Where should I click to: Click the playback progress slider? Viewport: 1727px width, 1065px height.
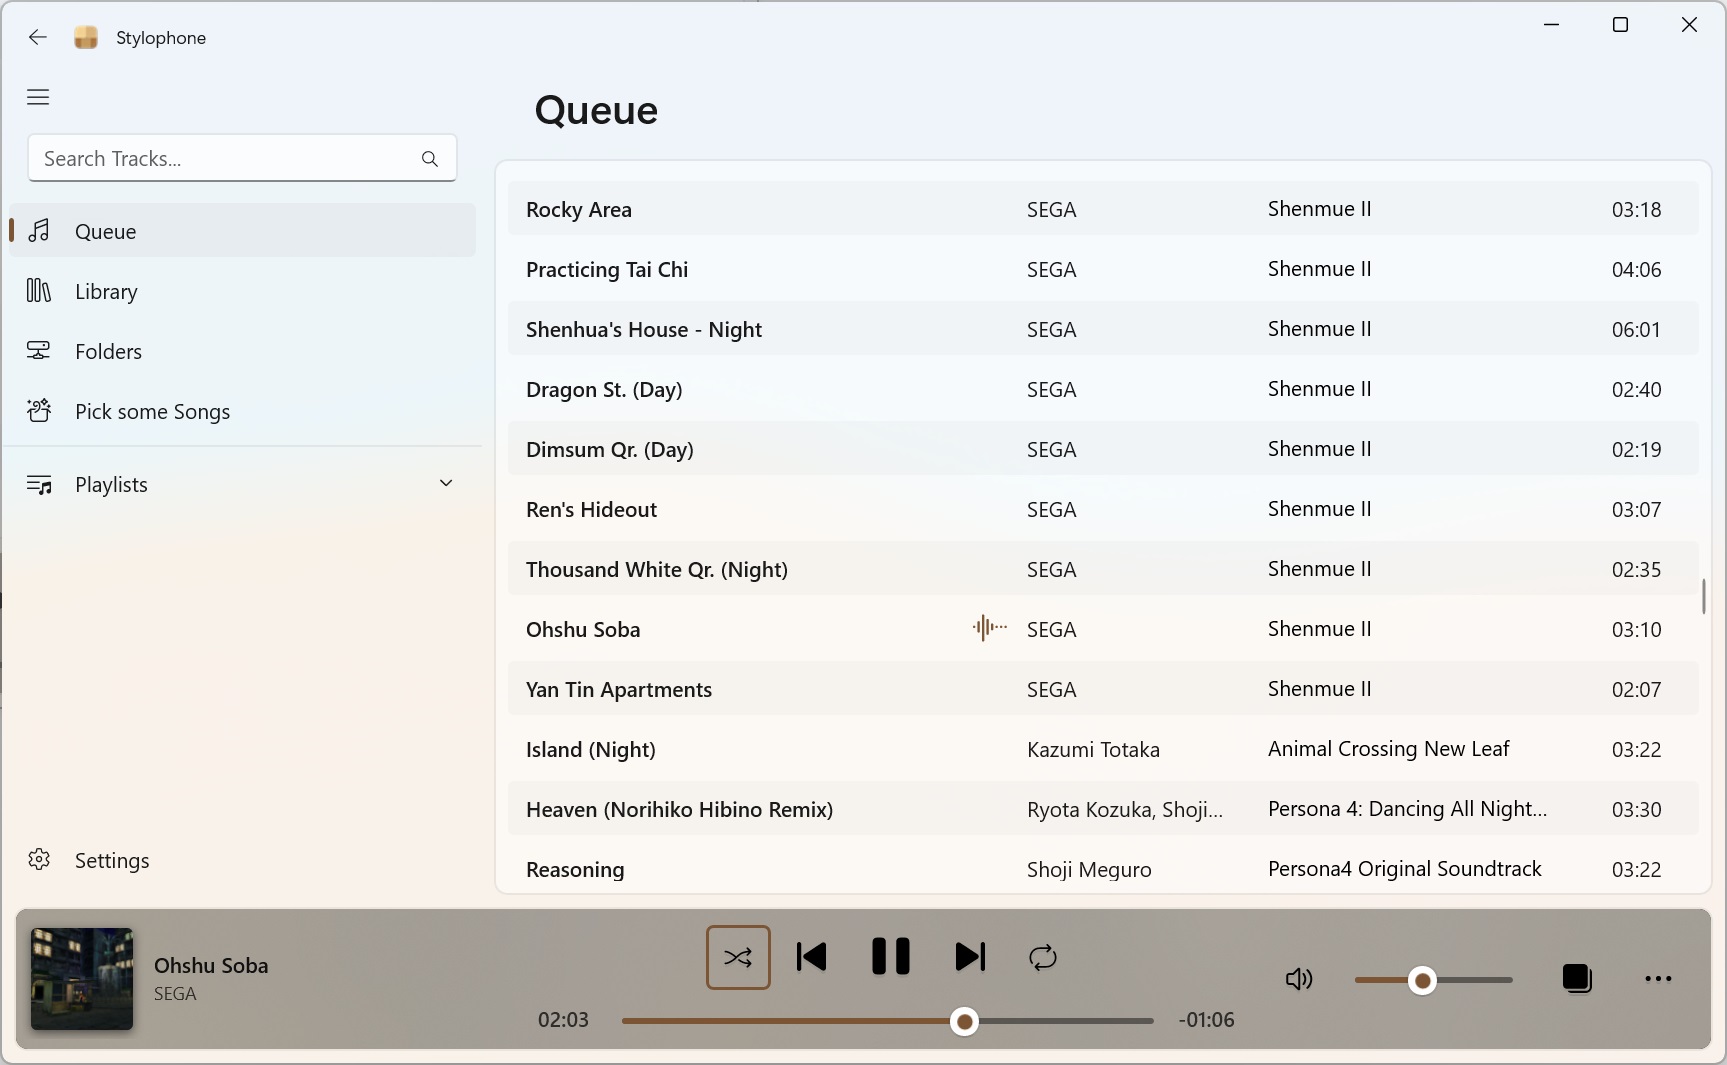[x=887, y=1021]
